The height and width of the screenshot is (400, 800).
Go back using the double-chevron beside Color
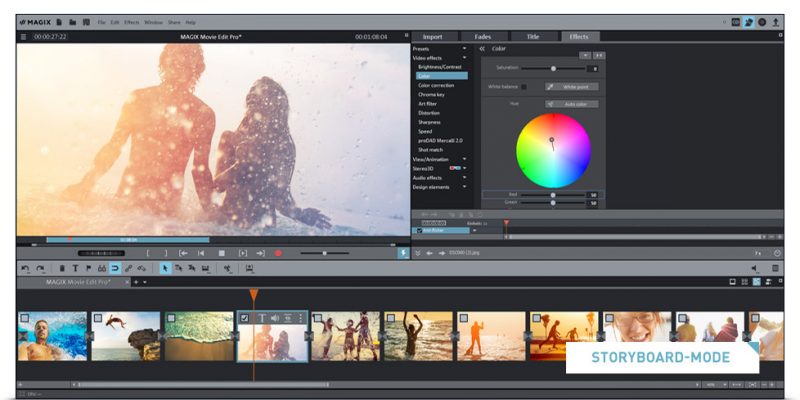[x=482, y=48]
